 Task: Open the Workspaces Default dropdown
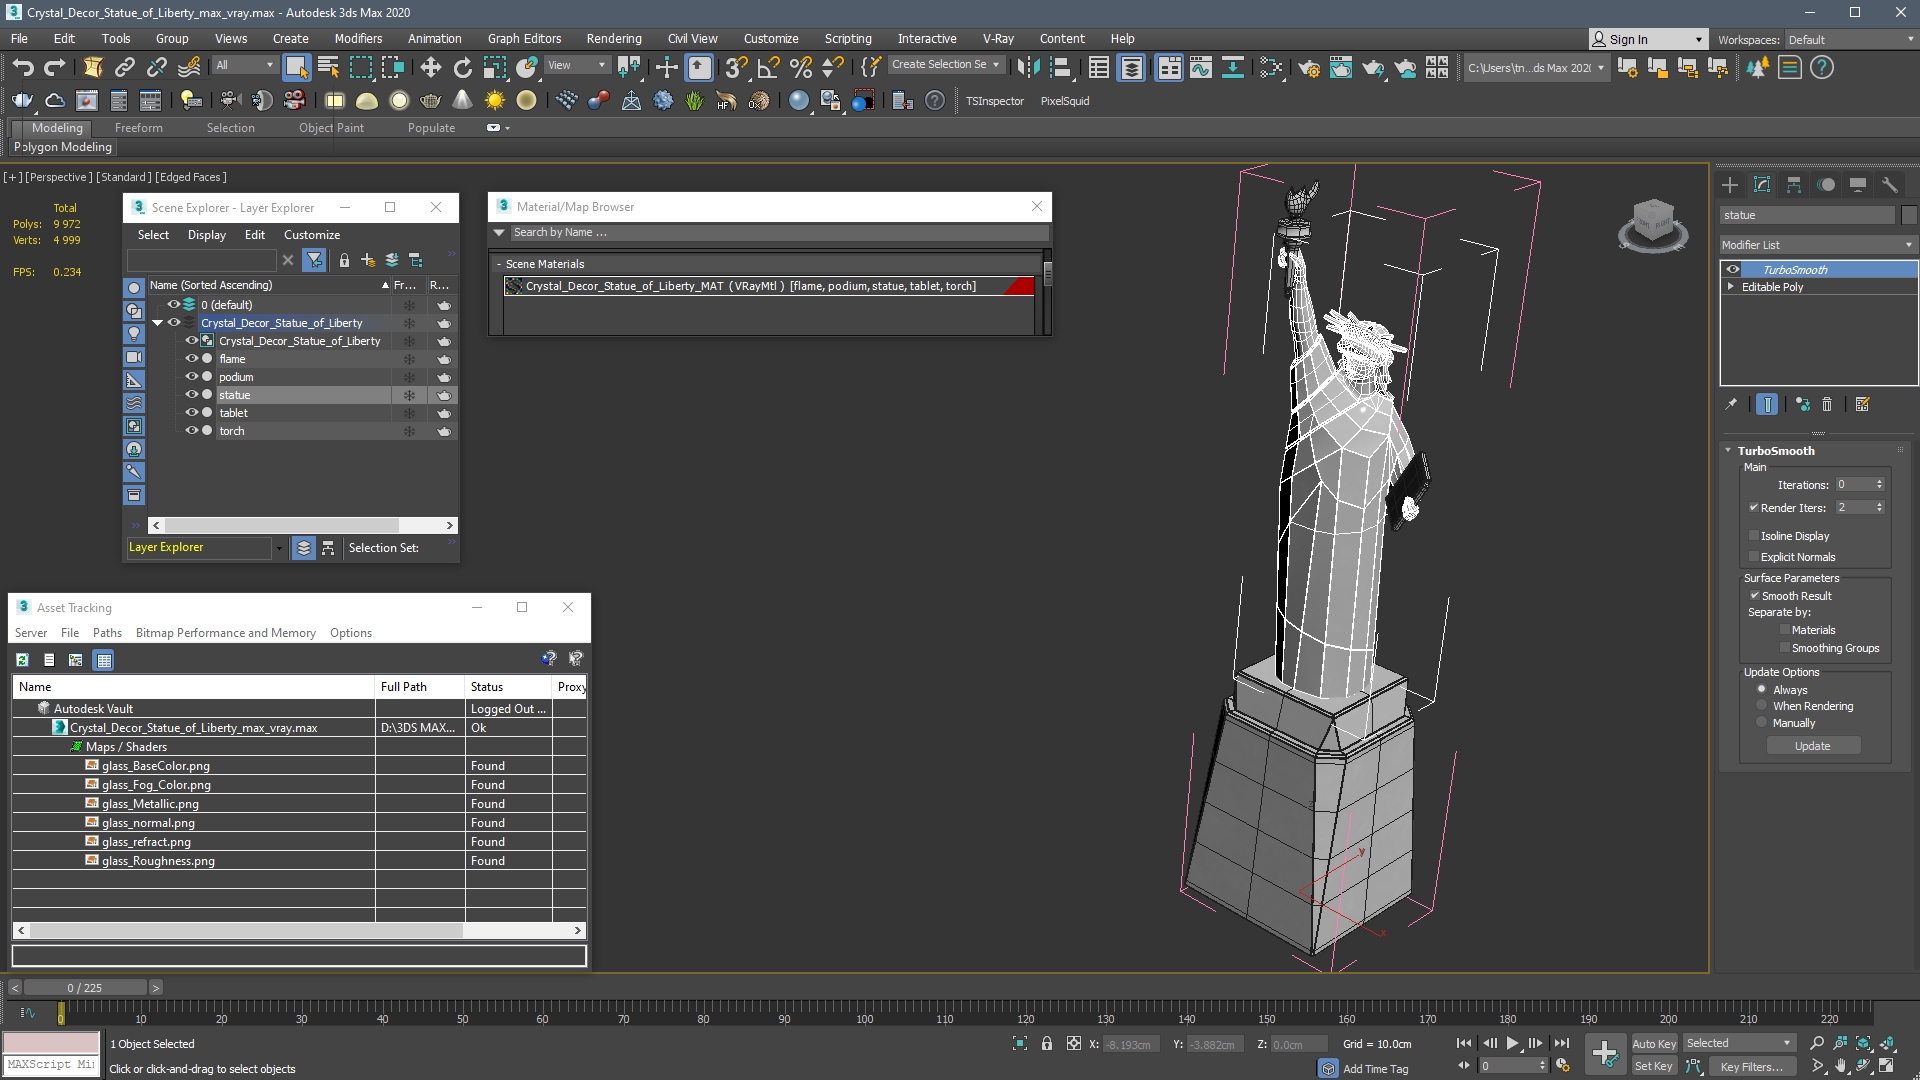(x=1850, y=40)
